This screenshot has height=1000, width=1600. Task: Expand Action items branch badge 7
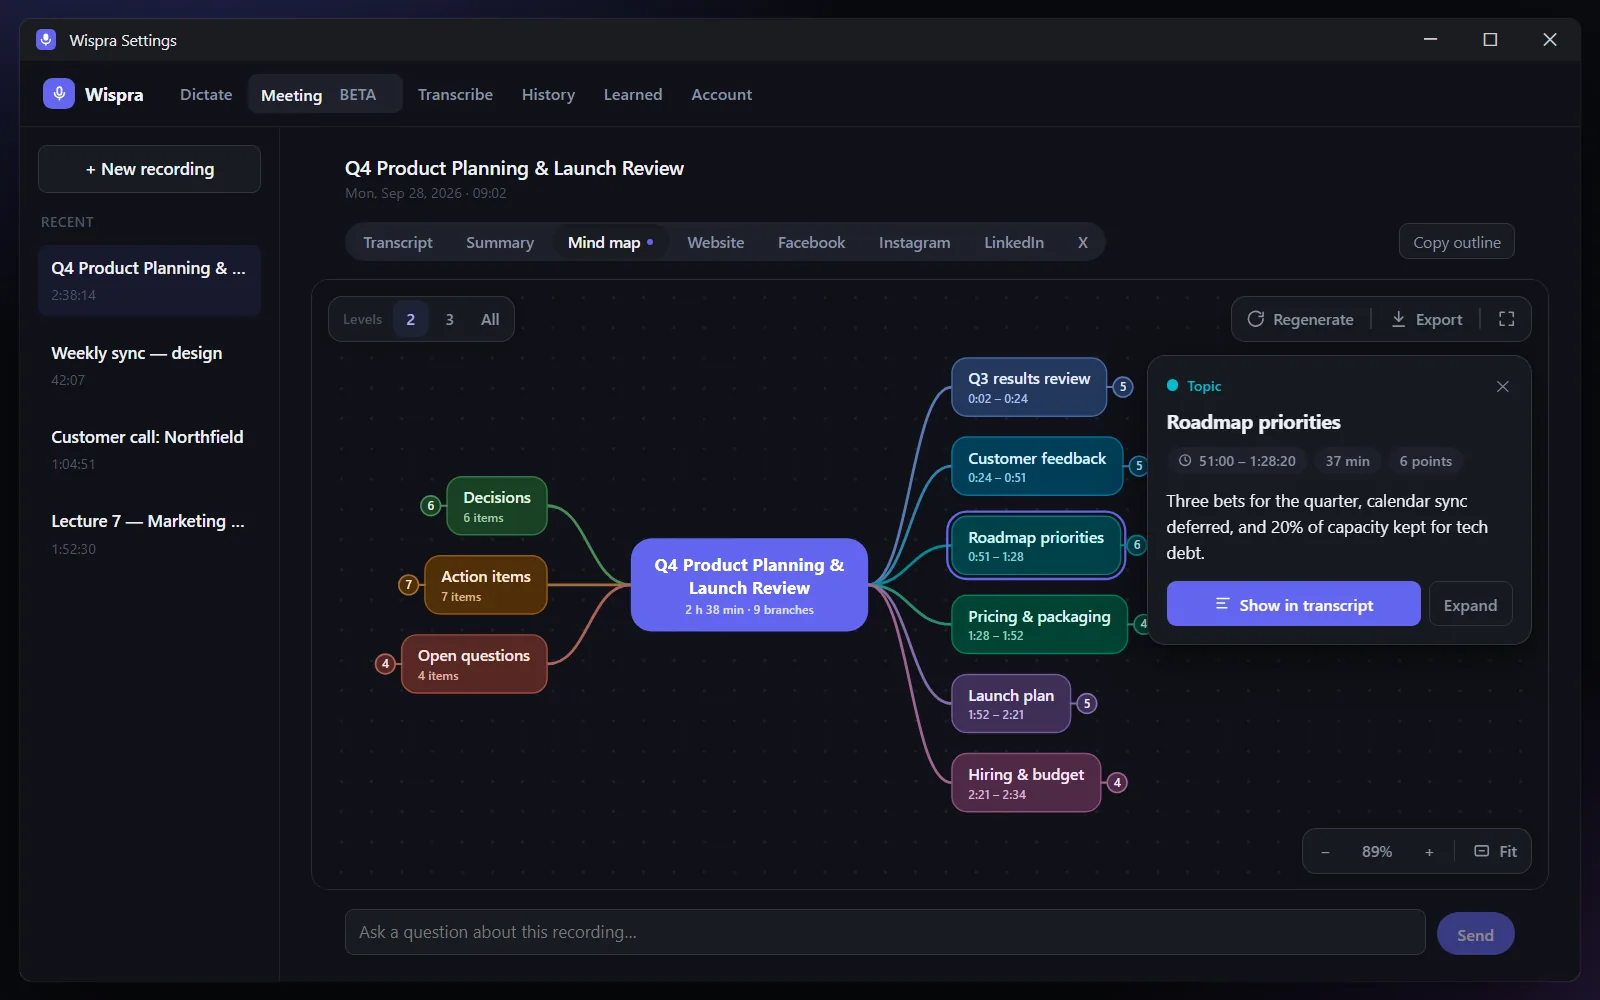tap(408, 585)
